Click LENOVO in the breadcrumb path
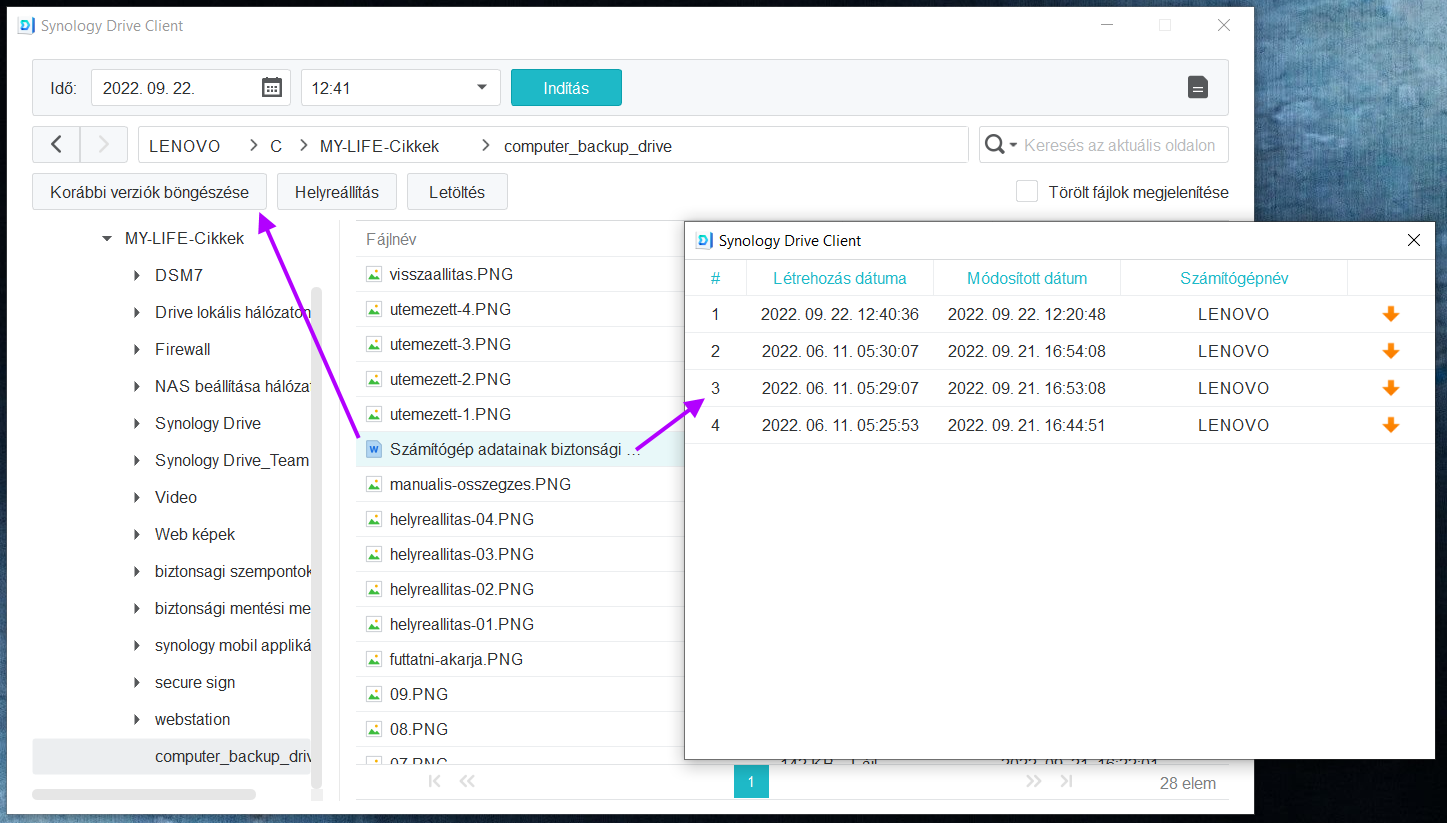Image resolution: width=1447 pixels, height=823 pixels. tap(185, 146)
